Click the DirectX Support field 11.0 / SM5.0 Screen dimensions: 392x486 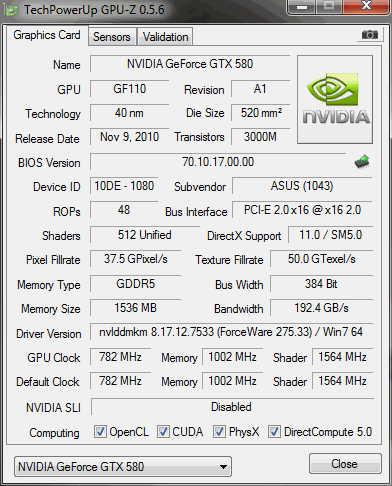point(330,235)
